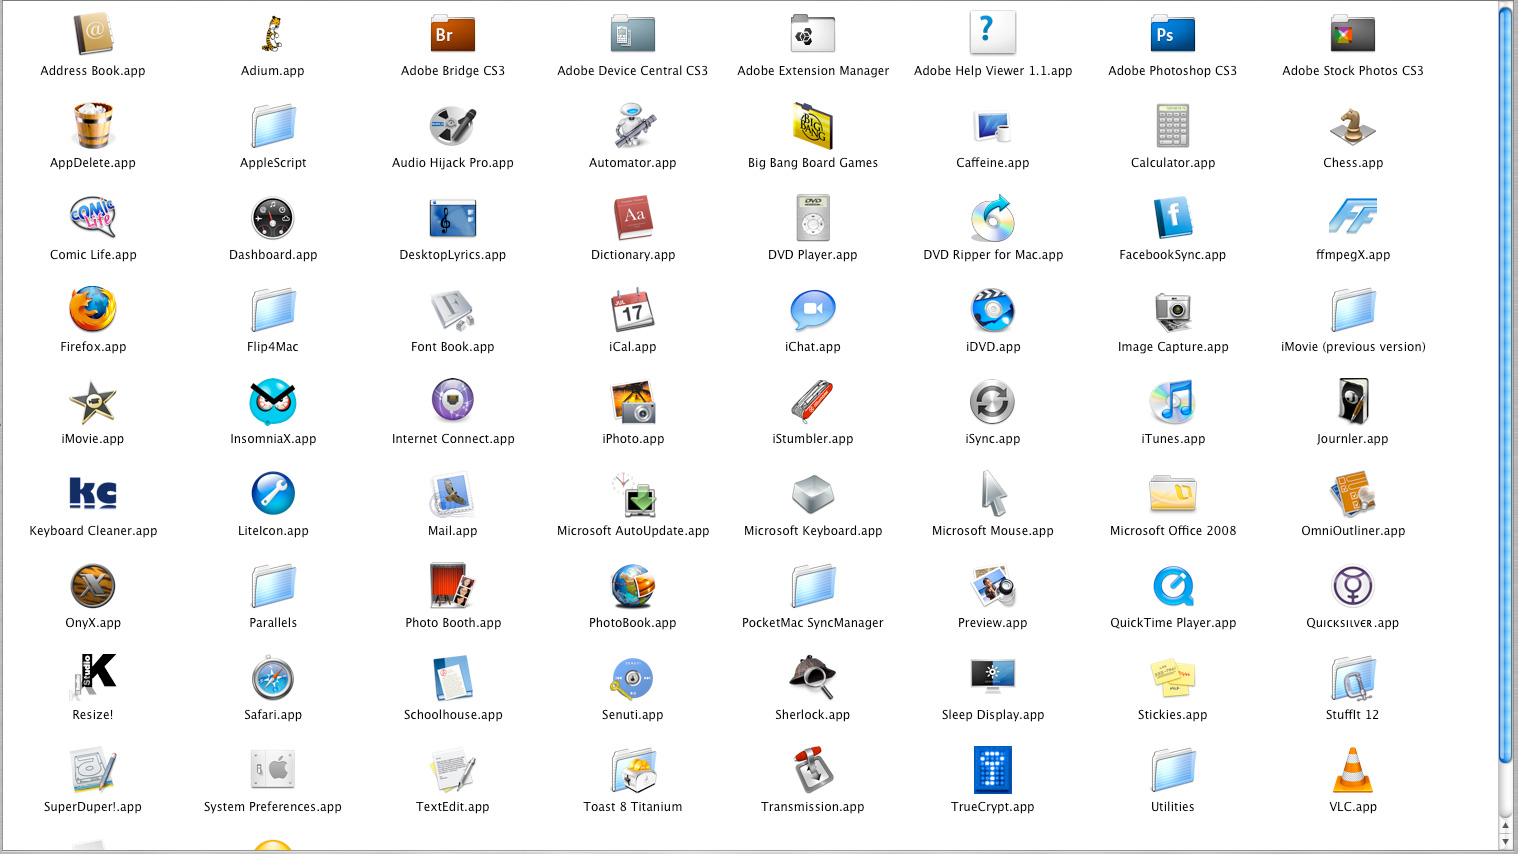Click the iSync icon
The image size is (1518, 854).
coord(993,402)
